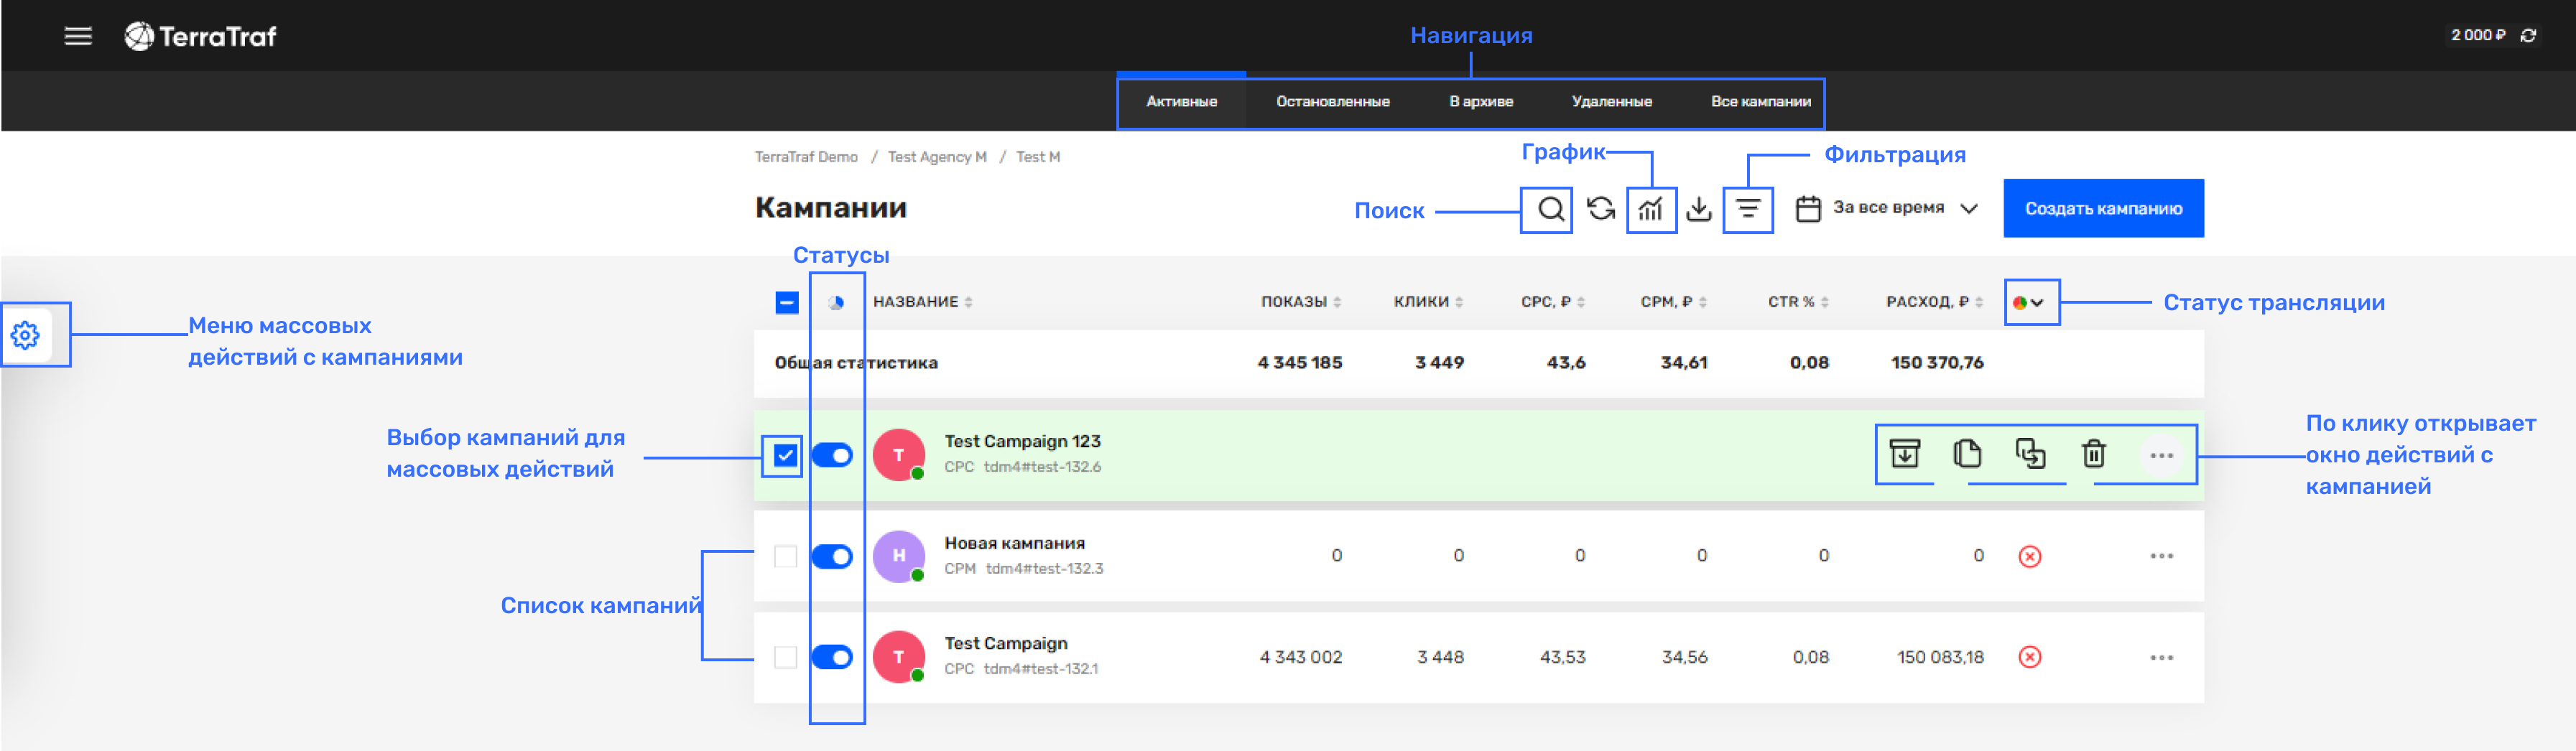The image size is (2576, 751).
Task: Switch off Новая кампания toggle
Action: pyautogui.click(x=832, y=556)
